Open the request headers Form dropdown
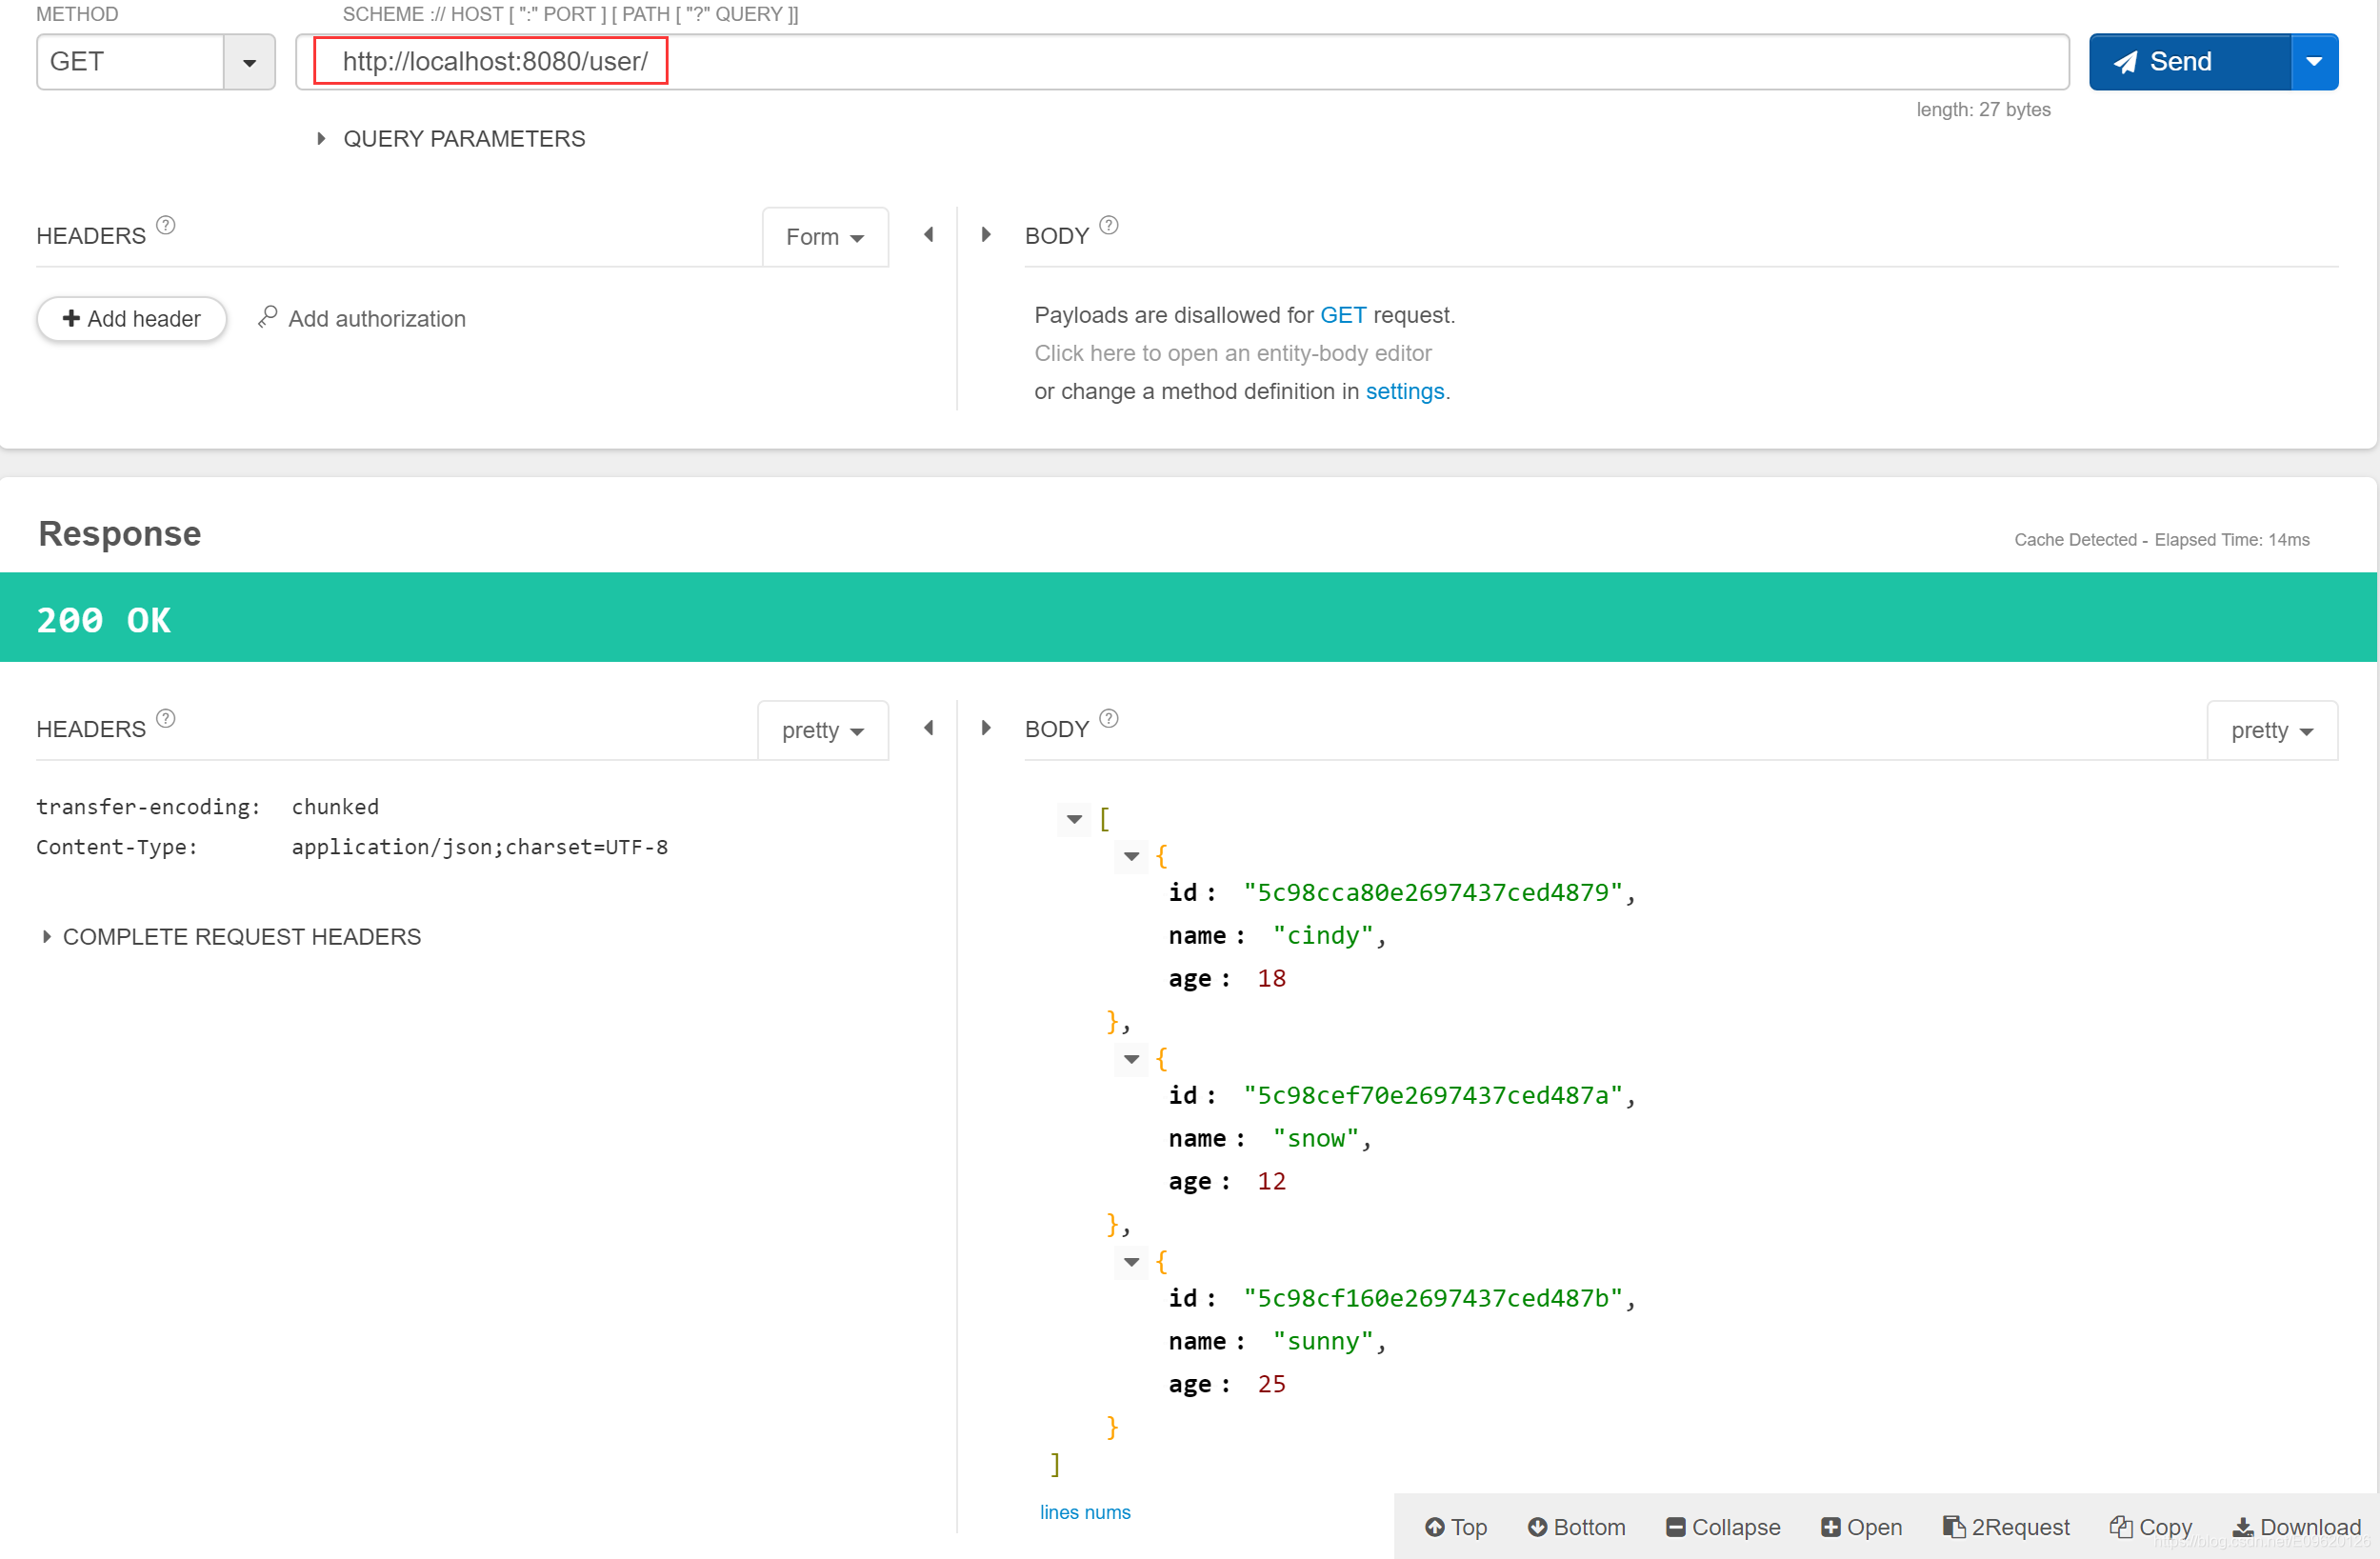2380x1559 pixels. click(824, 237)
